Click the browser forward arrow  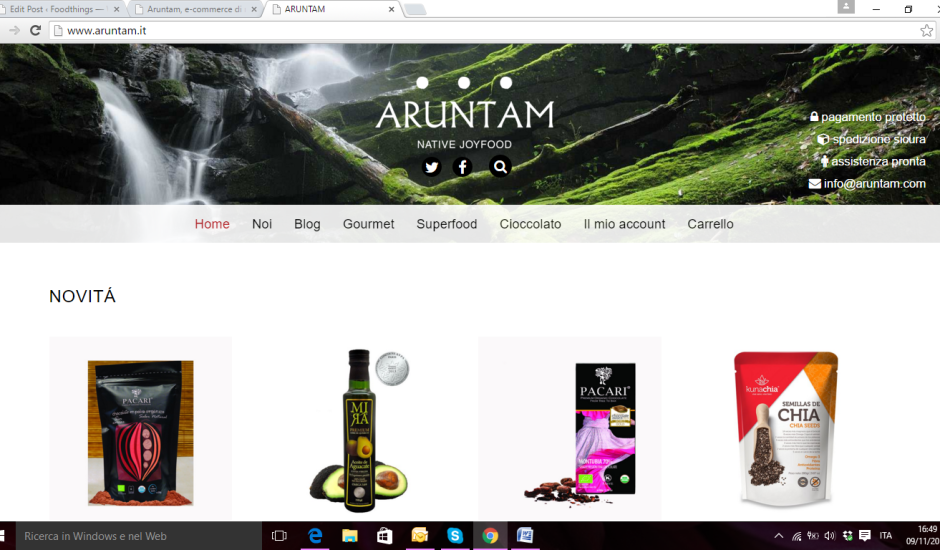pos(14,31)
